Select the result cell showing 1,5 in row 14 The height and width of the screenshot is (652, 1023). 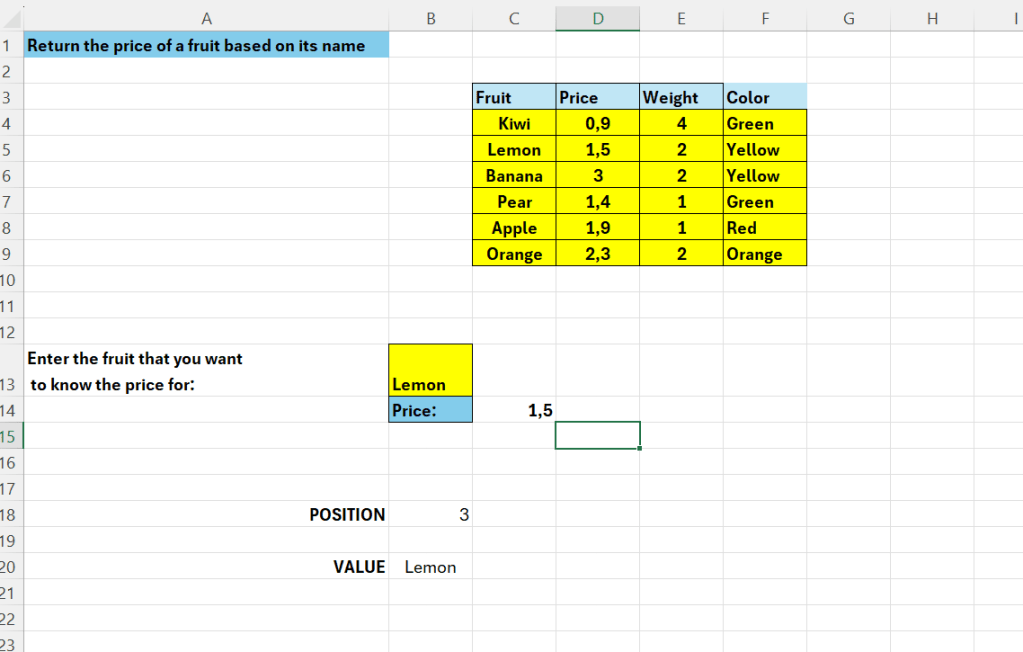(x=513, y=410)
